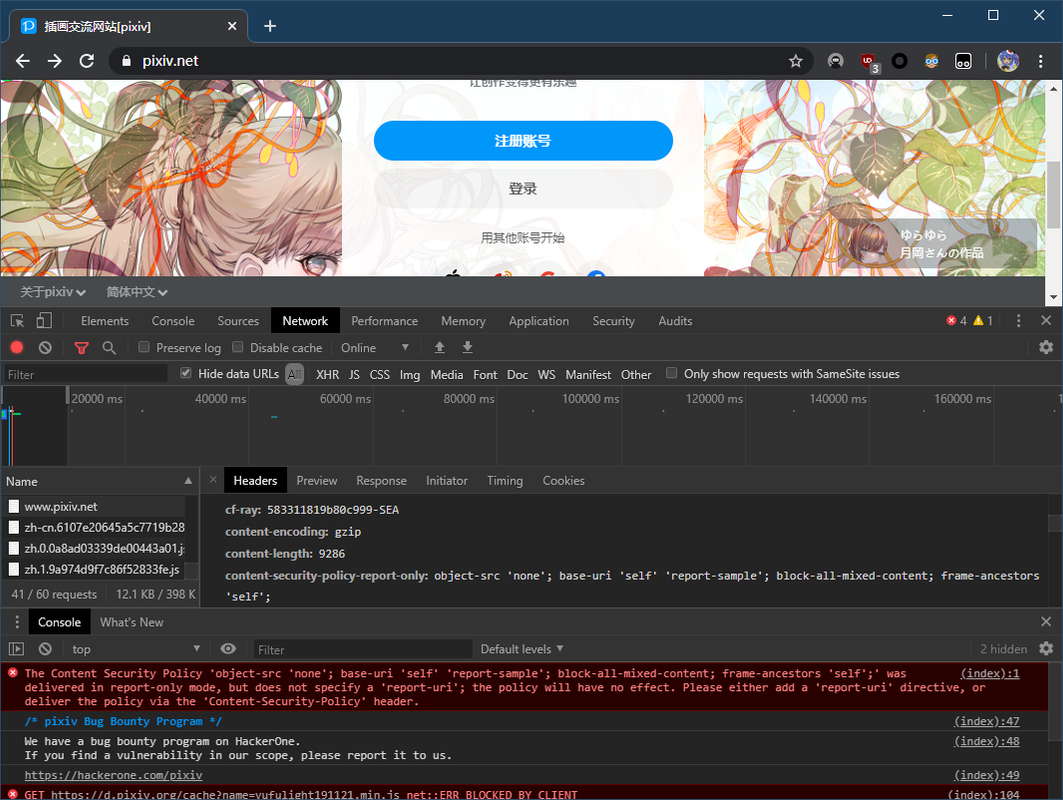Show the Preview tab of the request
Screen dimensions: 1063x800
pos(317,481)
